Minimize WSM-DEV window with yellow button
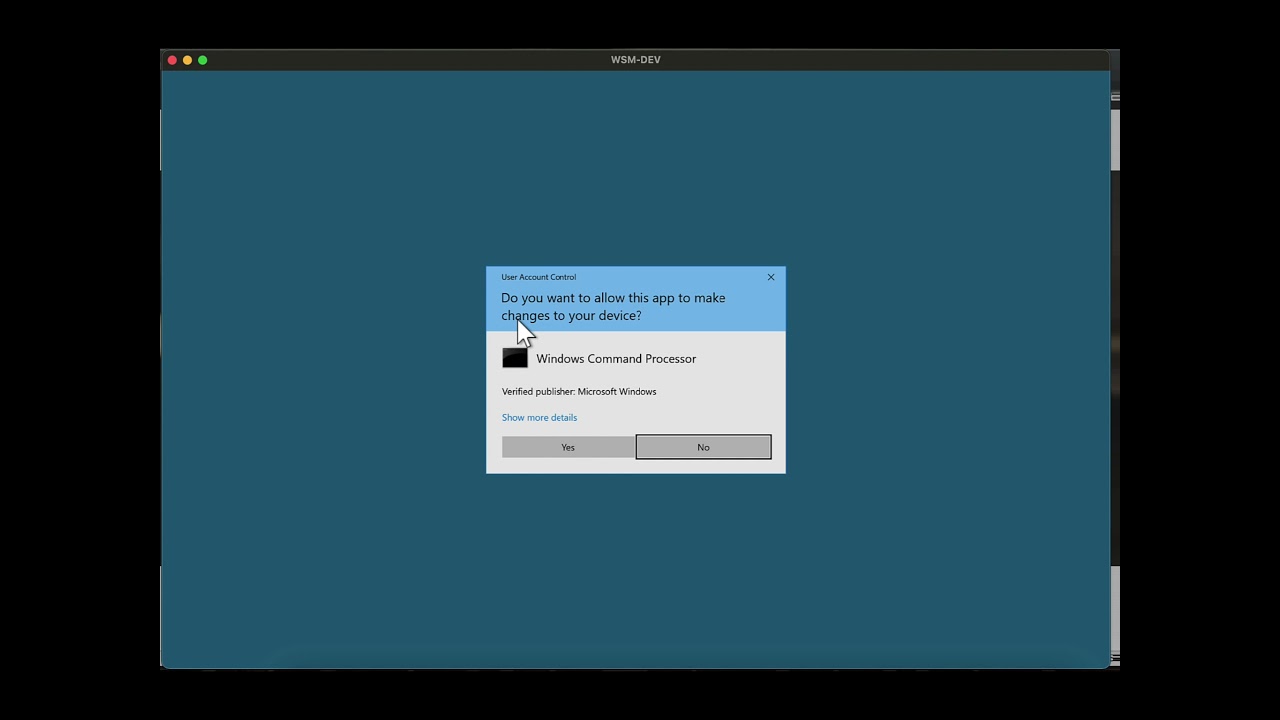Viewport: 1280px width, 720px height. pos(187,60)
